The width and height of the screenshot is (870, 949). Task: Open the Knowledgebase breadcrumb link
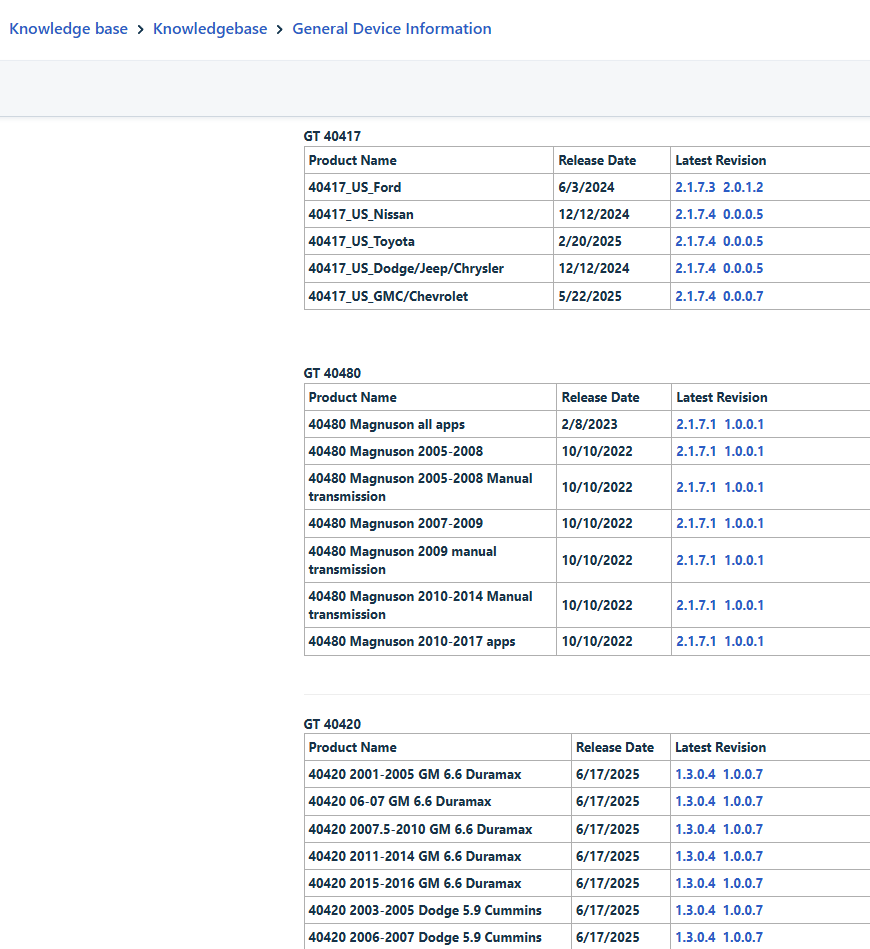[210, 28]
